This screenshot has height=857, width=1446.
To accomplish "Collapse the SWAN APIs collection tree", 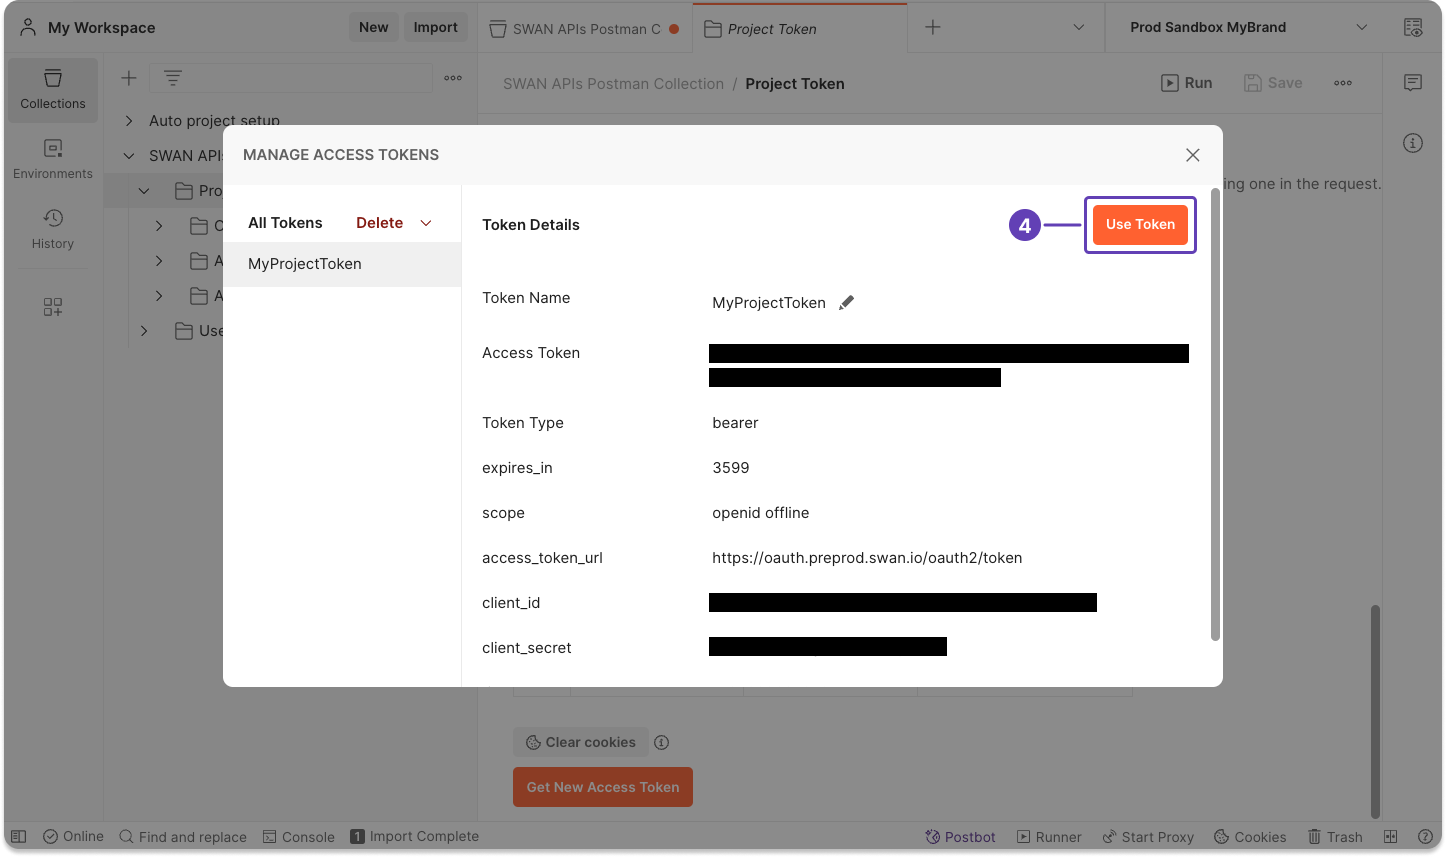I will pos(128,155).
